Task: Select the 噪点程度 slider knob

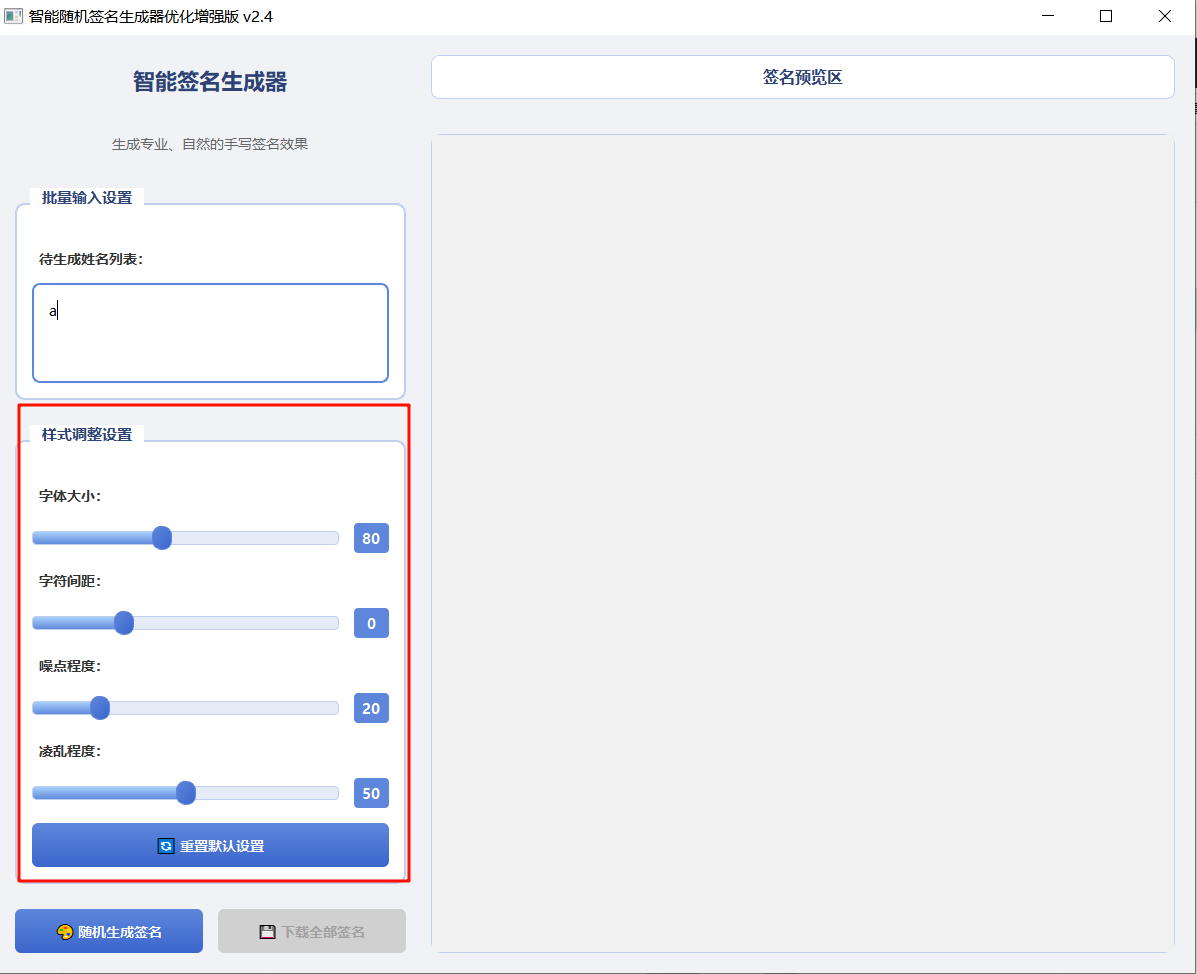Action: click(x=100, y=708)
